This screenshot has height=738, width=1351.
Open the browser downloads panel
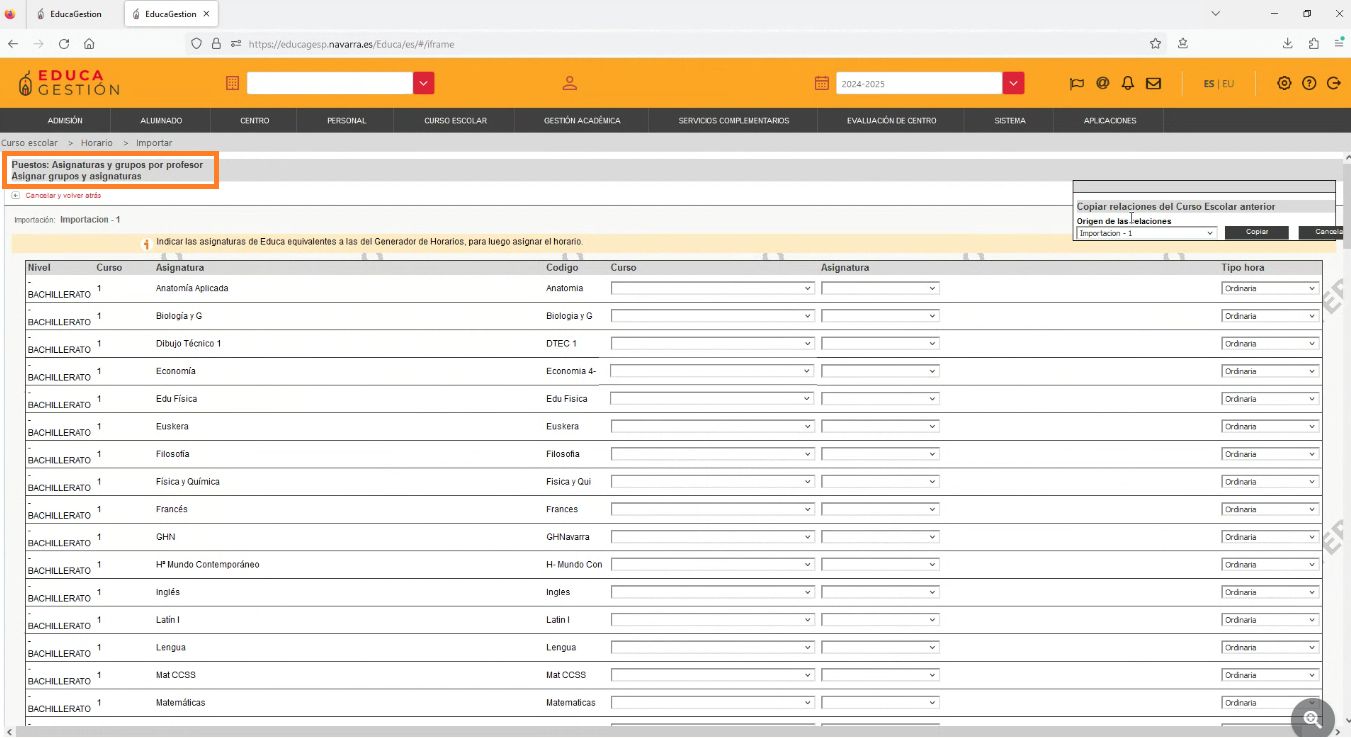click(x=1288, y=44)
